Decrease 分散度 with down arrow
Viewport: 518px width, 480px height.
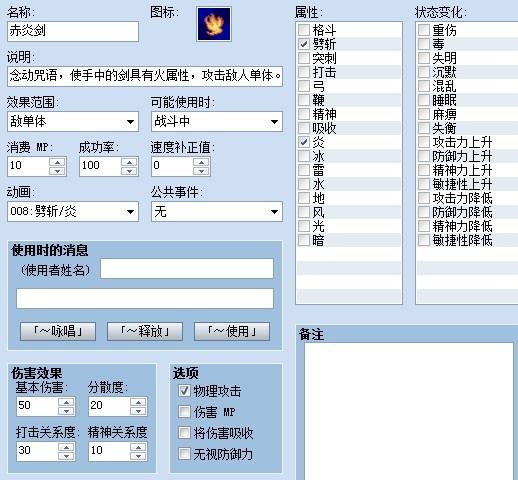pyautogui.click(x=138, y=411)
